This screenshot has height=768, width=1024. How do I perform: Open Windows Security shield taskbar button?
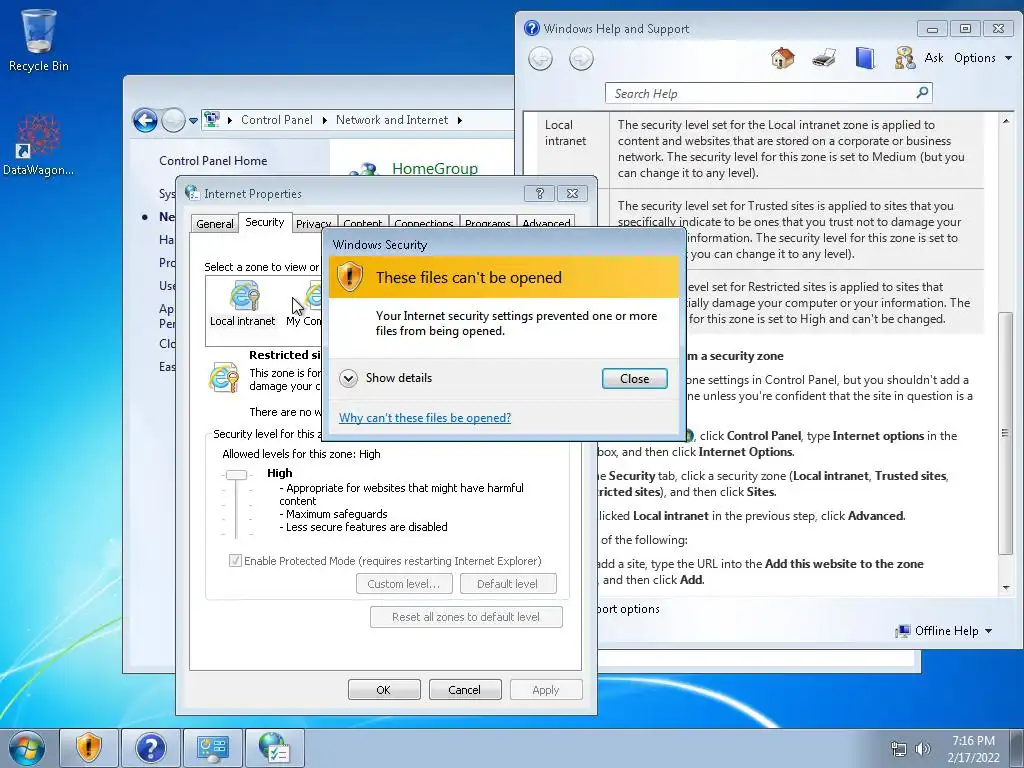(89, 748)
